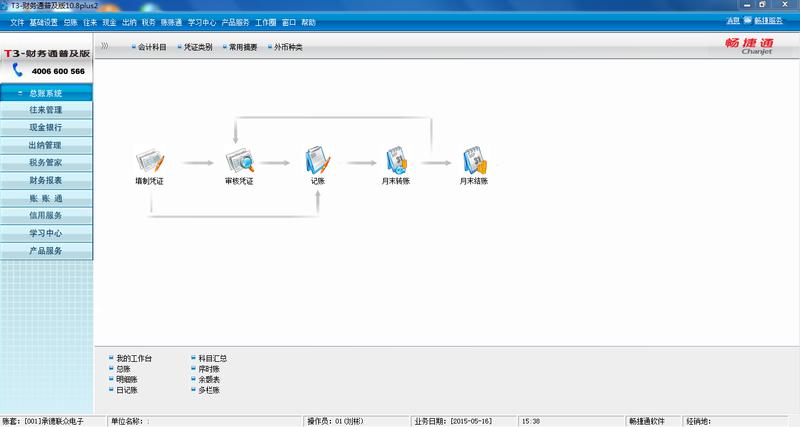Image resolution: width=800 pixels, height=427 pixels.
Task: Click the 消息 link at top right
Action: [x=733, y=20]
